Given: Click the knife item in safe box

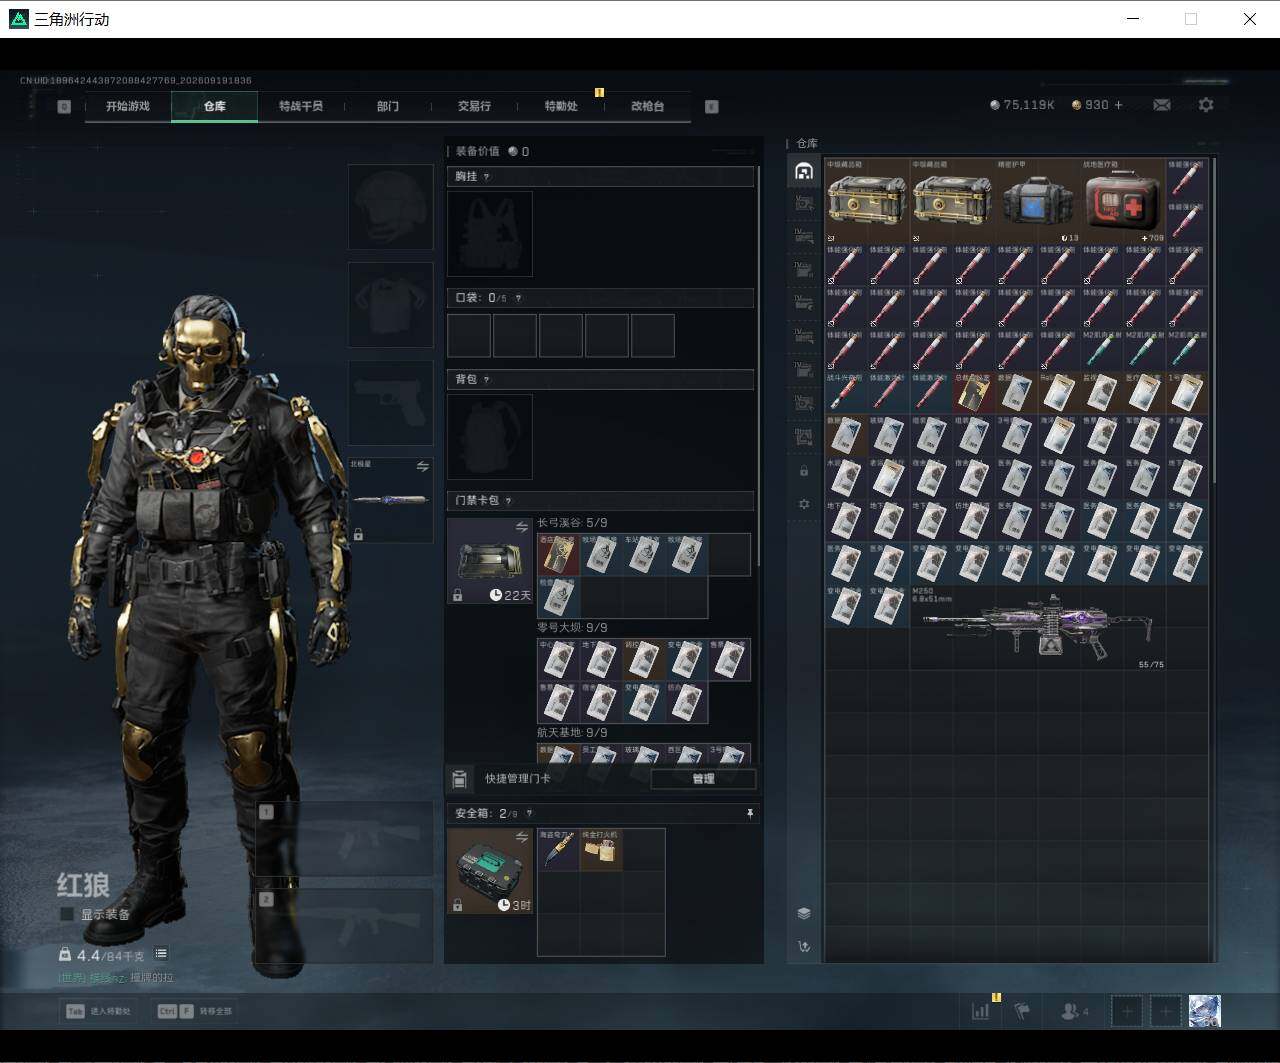Looking at the screenshot, I should point(558,849).
